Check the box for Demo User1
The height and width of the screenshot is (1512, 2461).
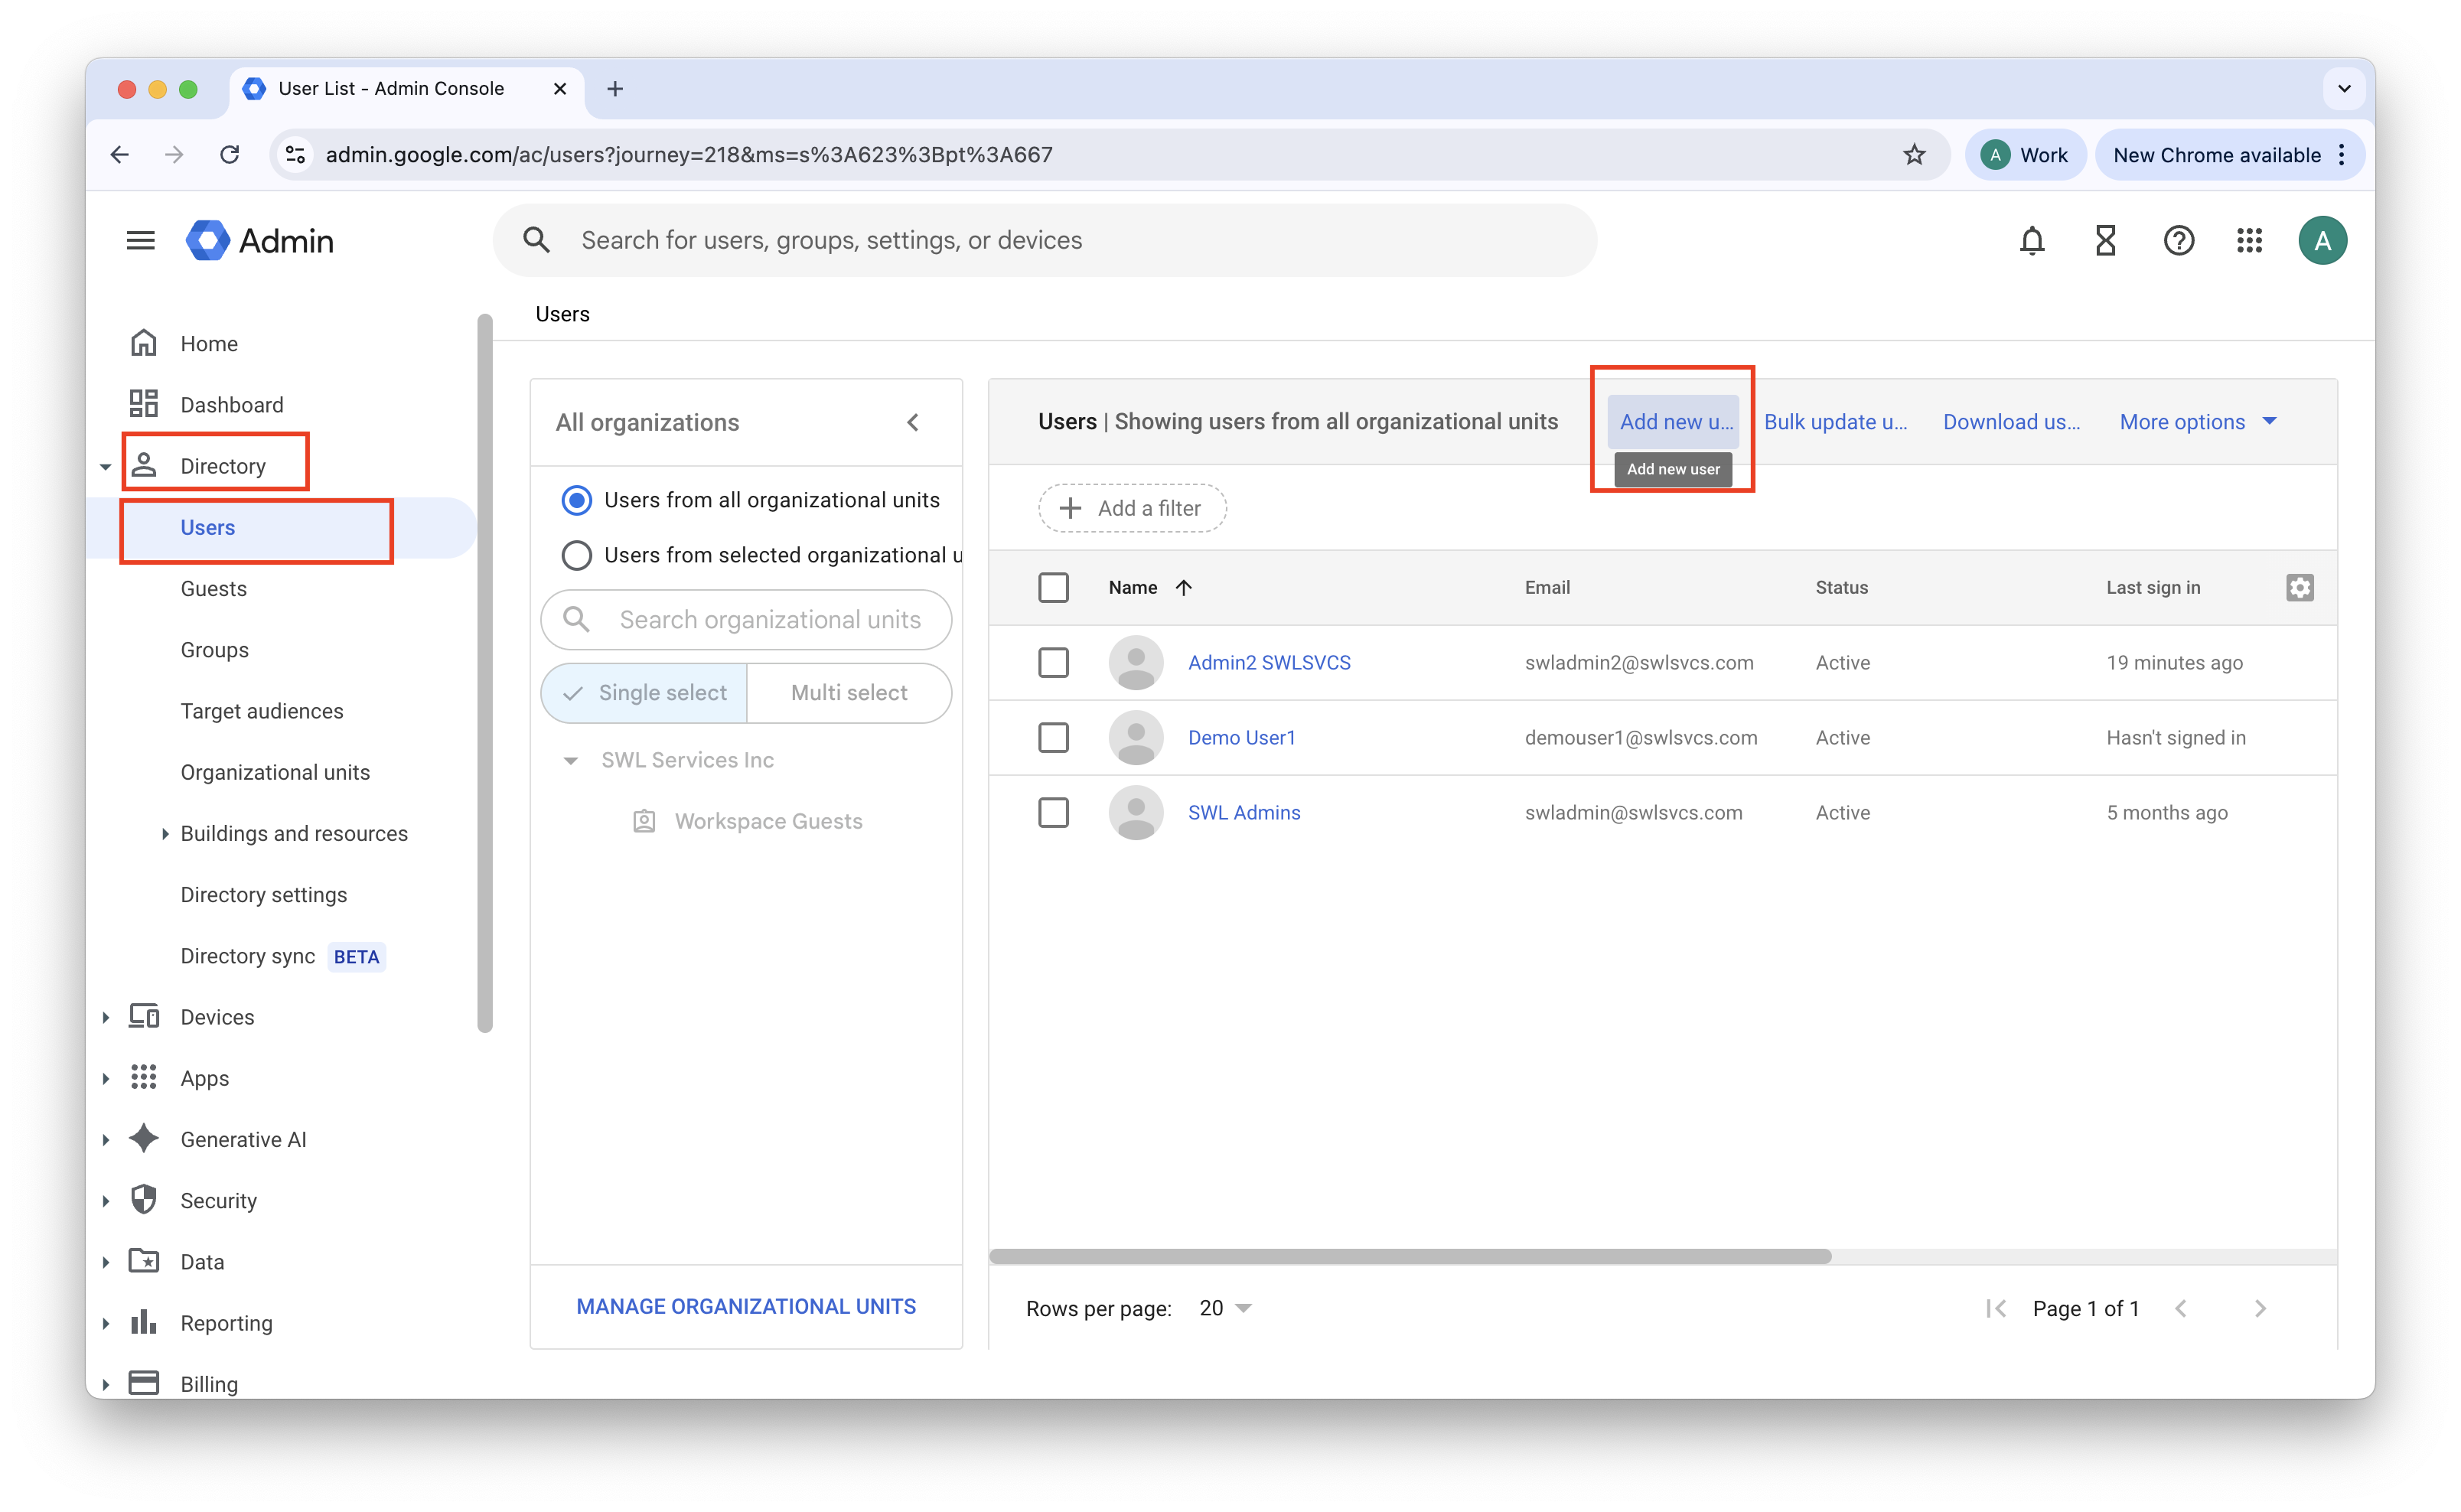pos(1053,738)
